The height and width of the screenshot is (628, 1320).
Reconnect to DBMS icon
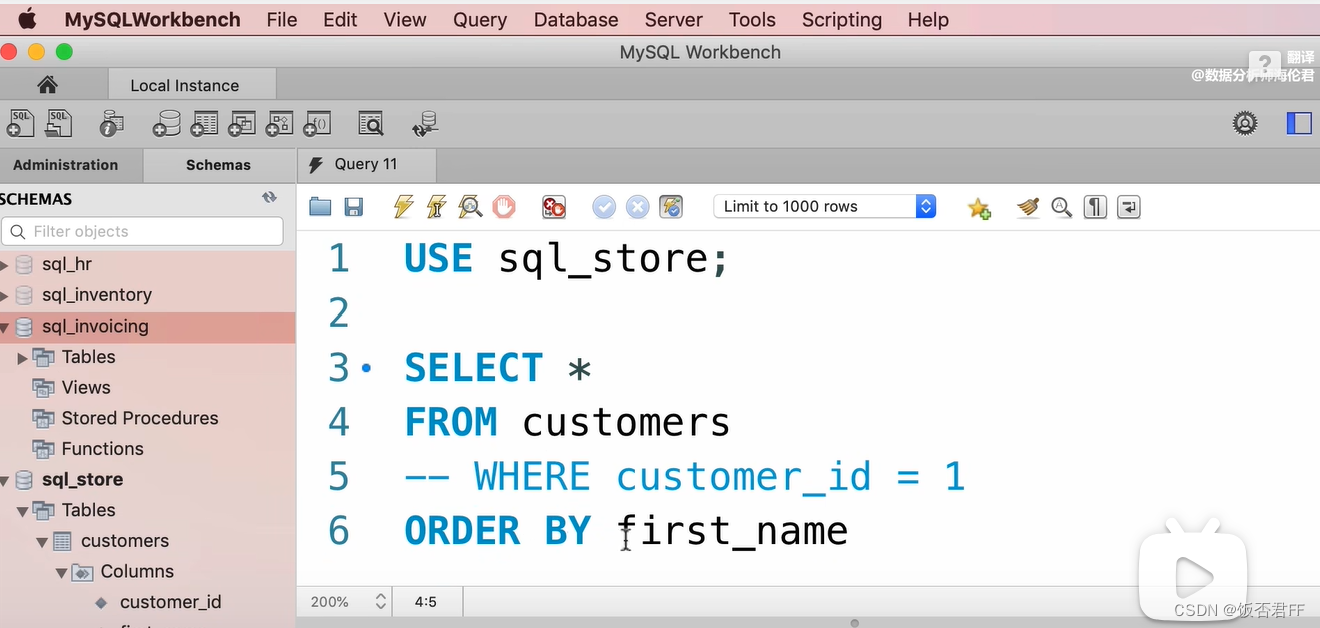point(425,123)
